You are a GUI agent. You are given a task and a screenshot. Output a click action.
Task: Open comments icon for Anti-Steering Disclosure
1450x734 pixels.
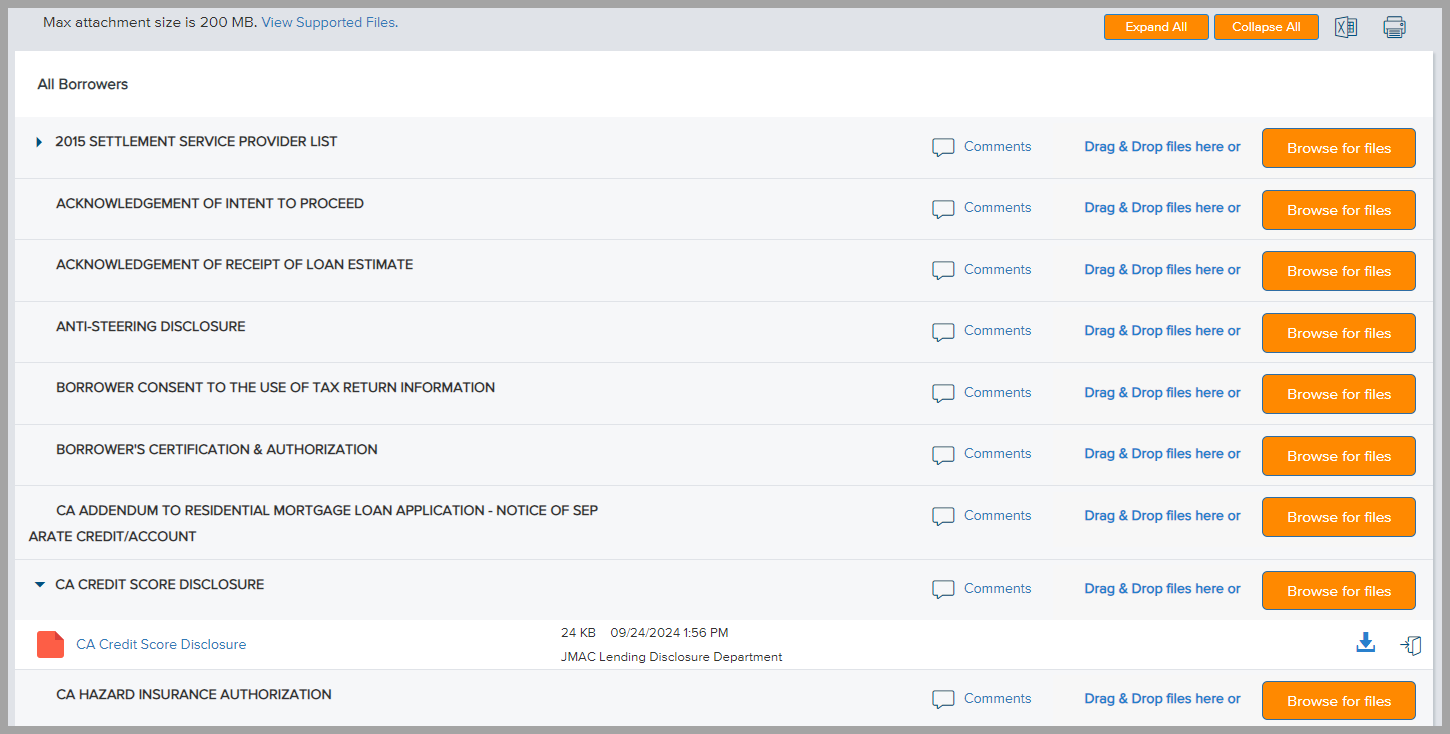(x=943, y=331)
